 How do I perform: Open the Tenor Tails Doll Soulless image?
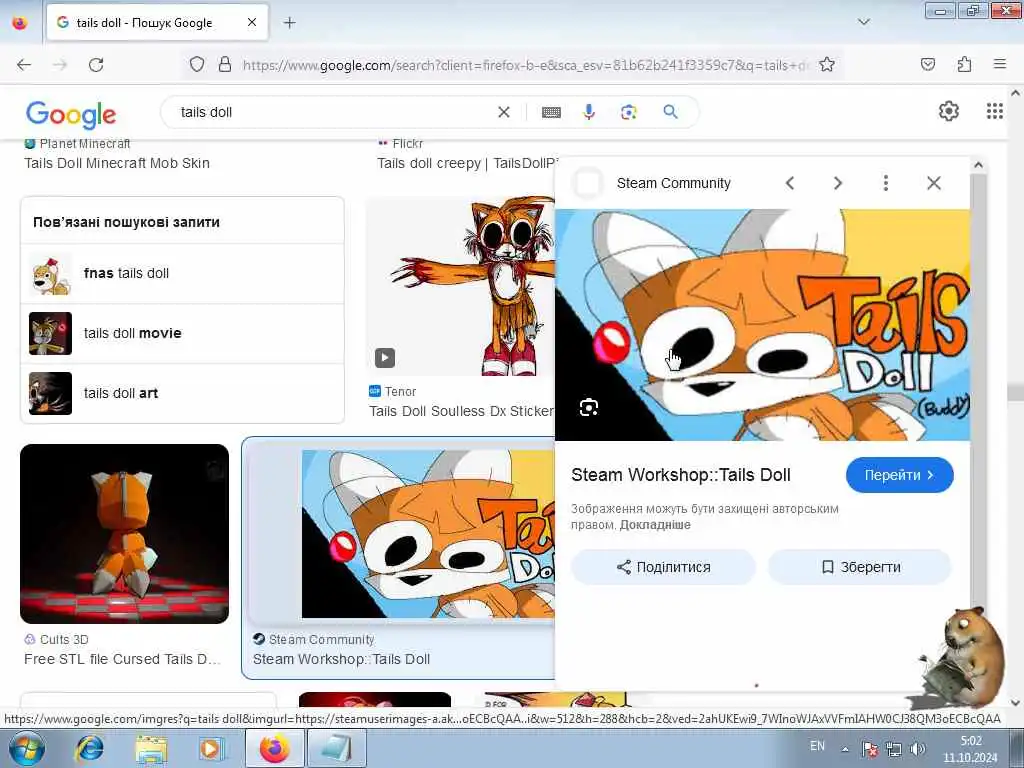point(460,286)
